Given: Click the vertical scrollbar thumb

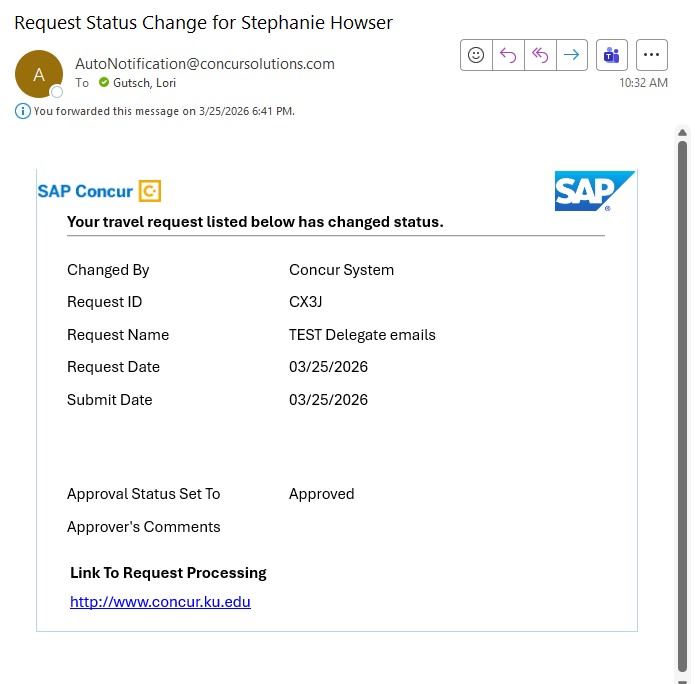Looking at the screenshot, I should click(683, 406).
